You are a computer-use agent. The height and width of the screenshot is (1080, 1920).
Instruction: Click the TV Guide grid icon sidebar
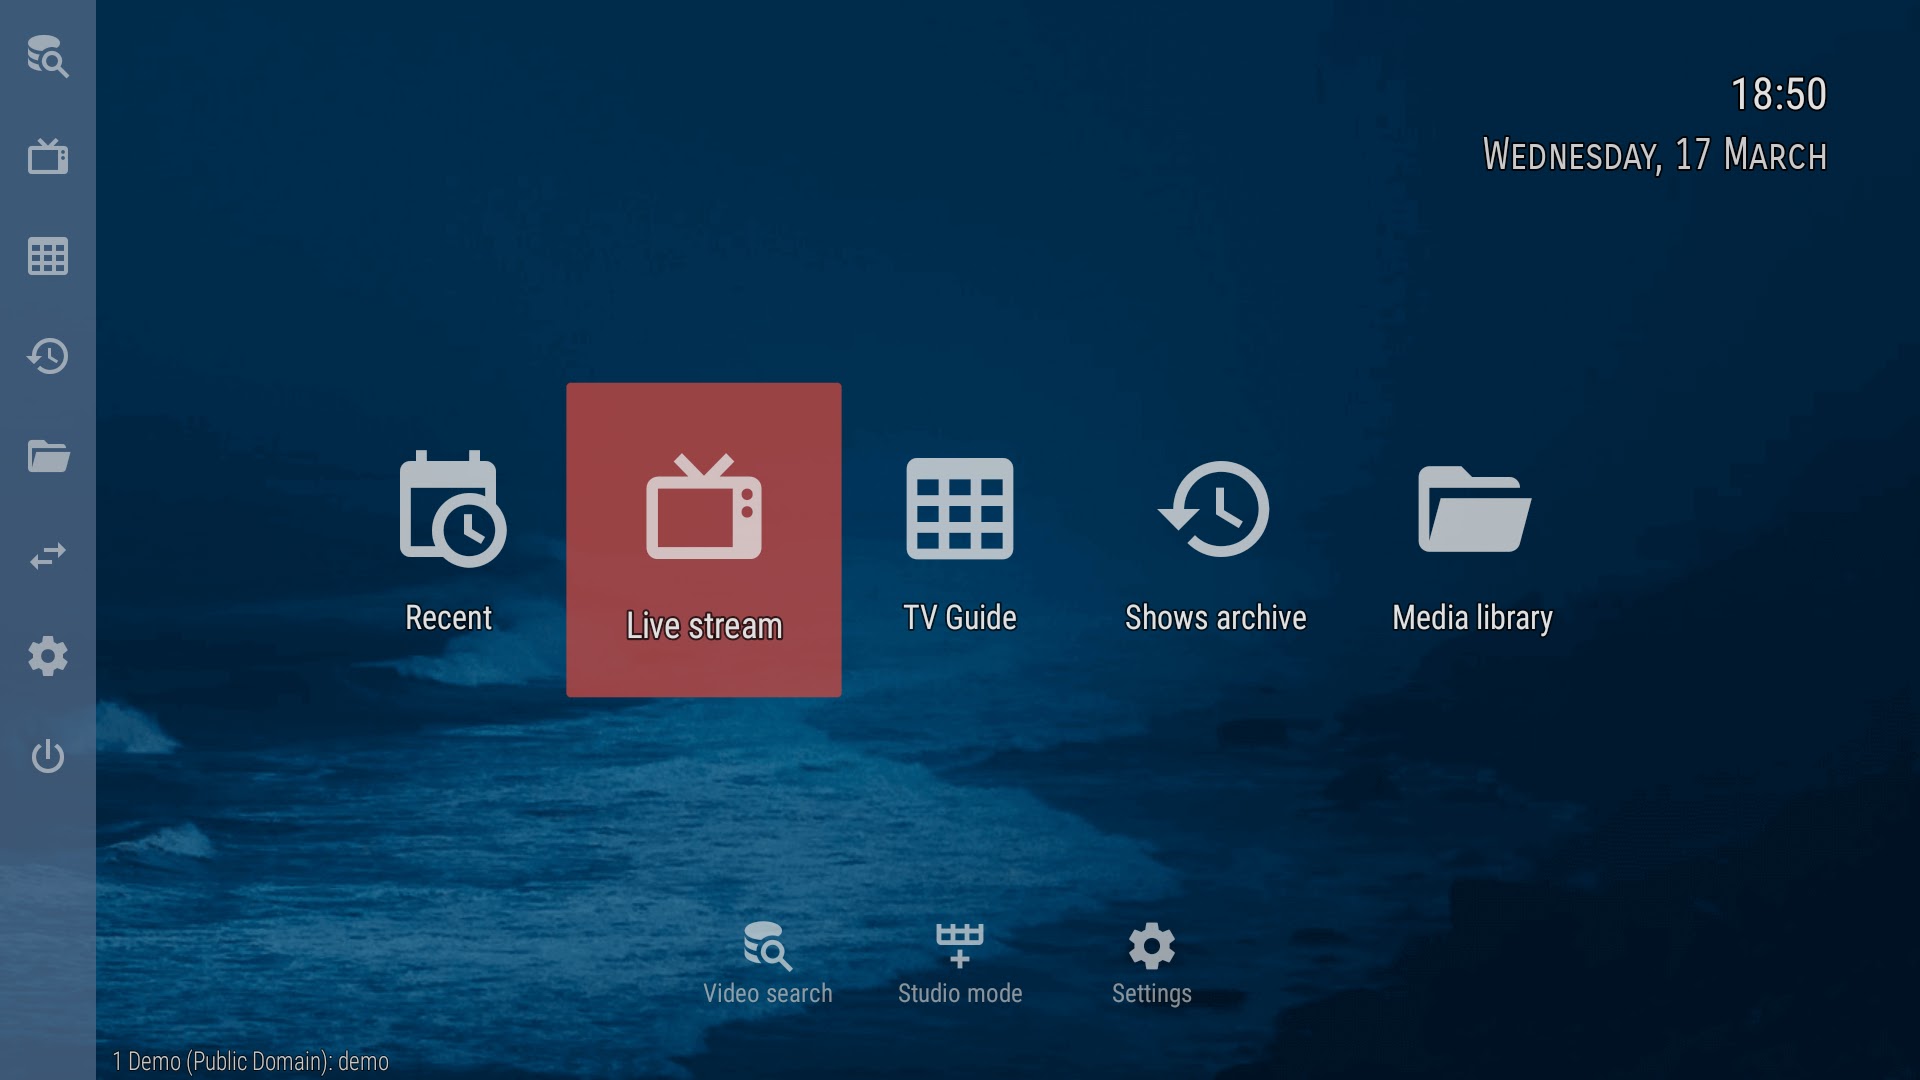click(x=47, y=257)
